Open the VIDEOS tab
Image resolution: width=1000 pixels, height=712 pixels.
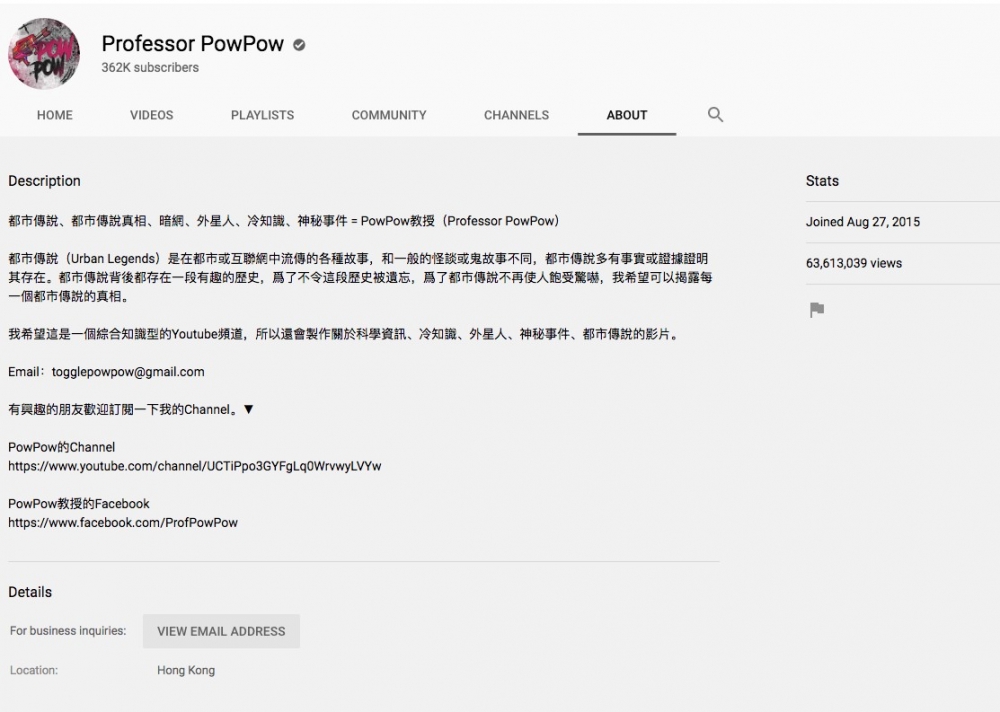point(151,115)
